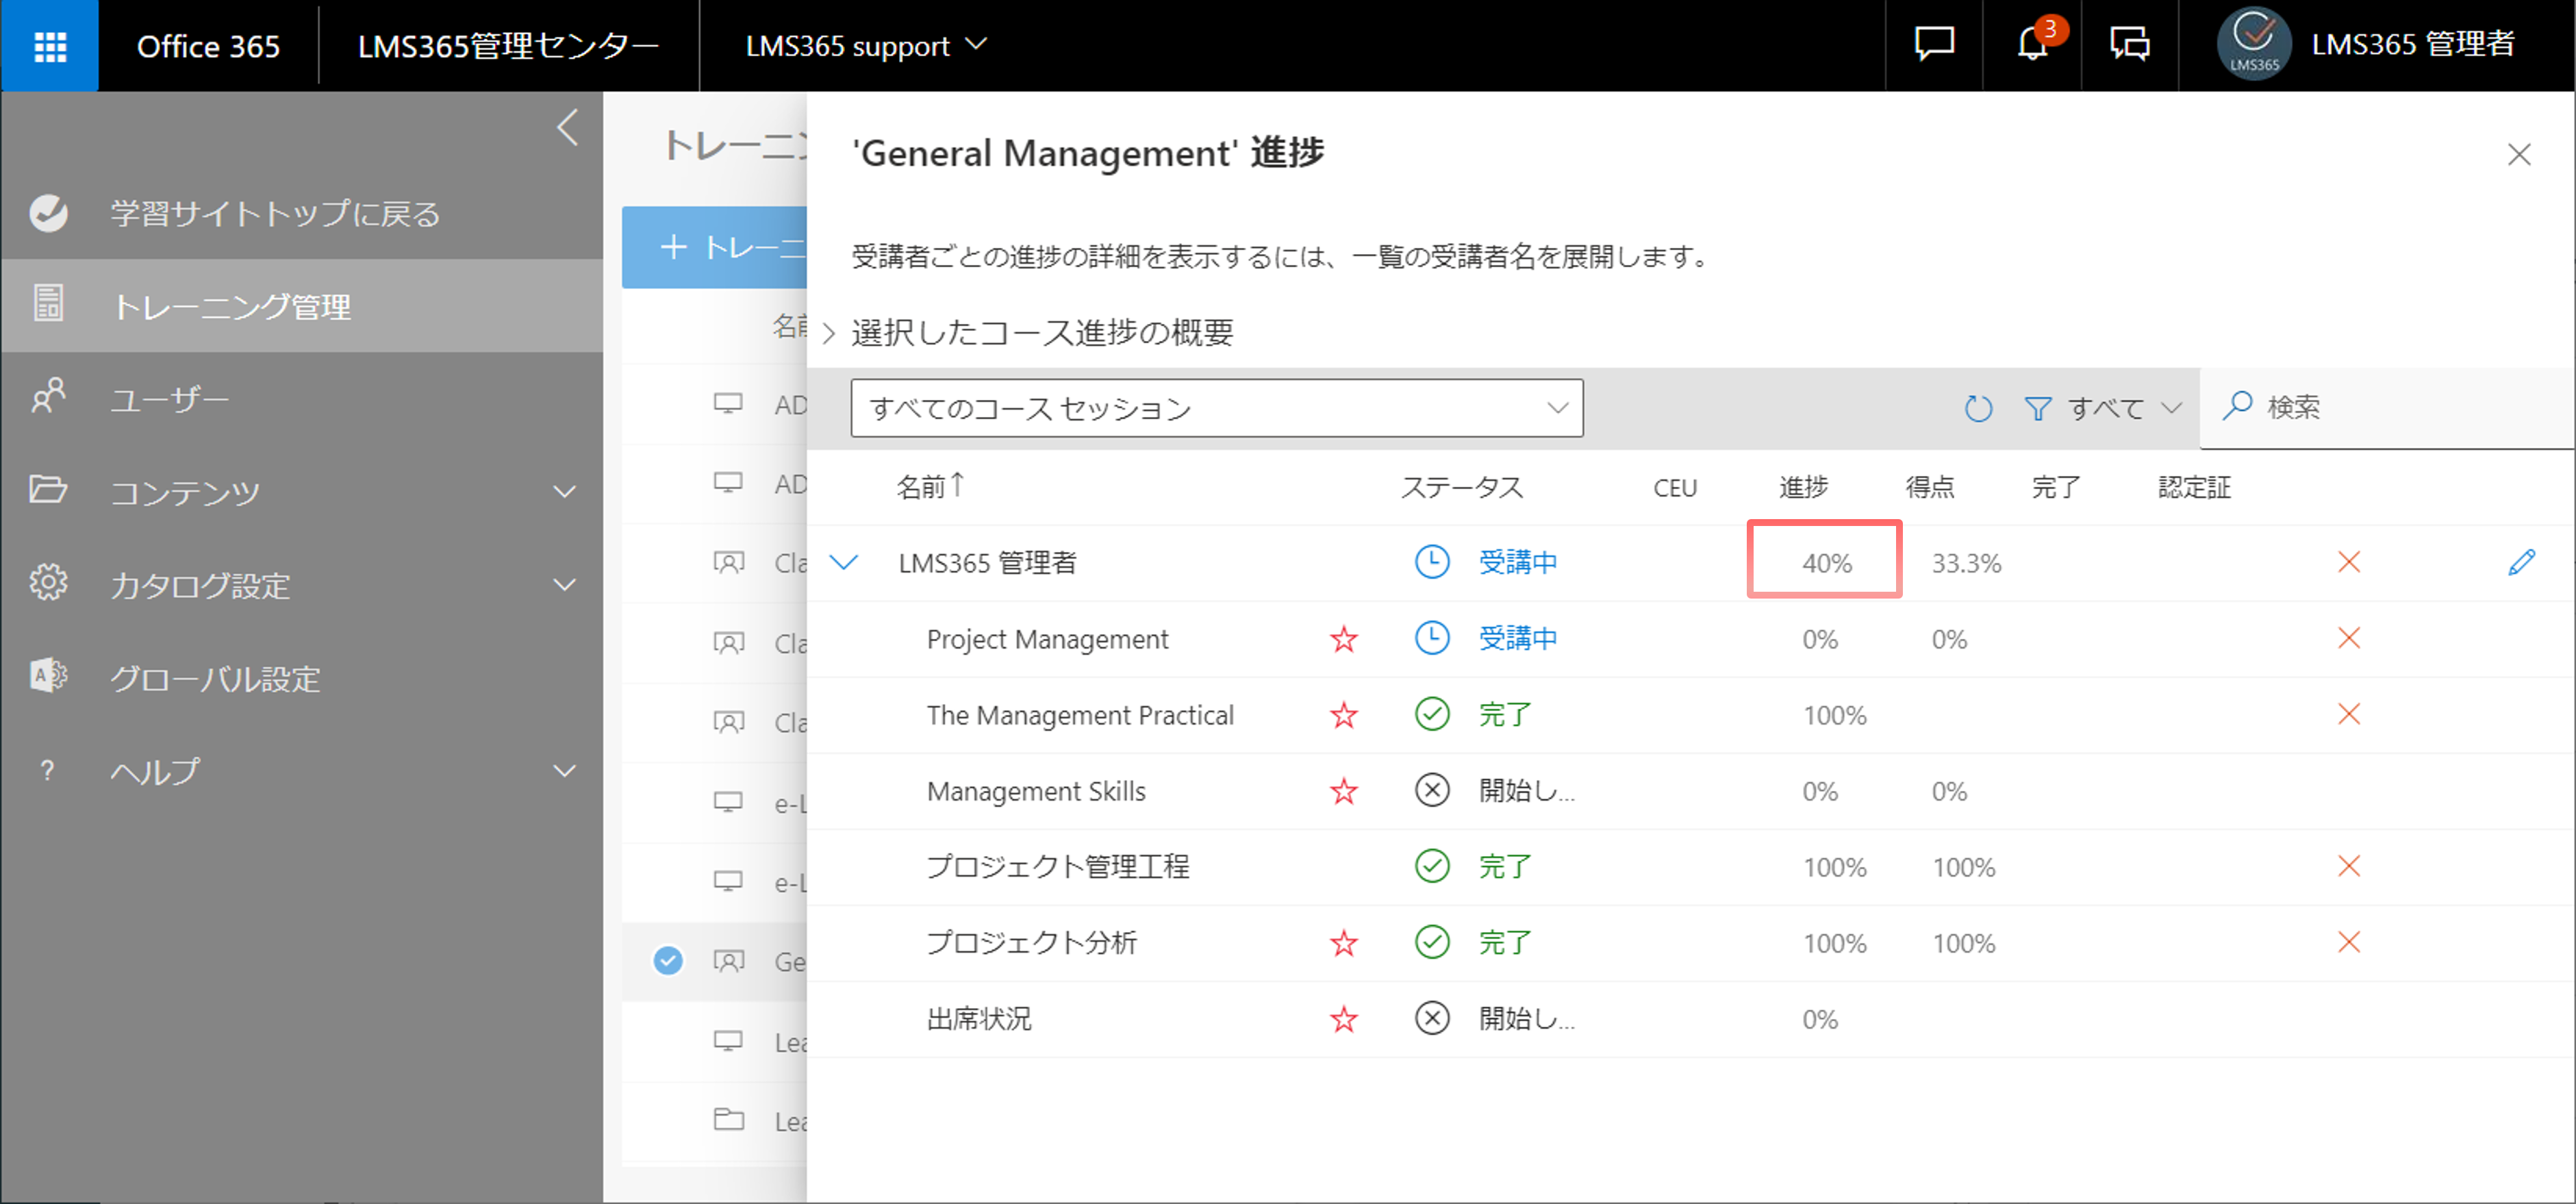
Task: Click the search magnifier icon
Action: pyautogui.click(x=2237, y=406)
